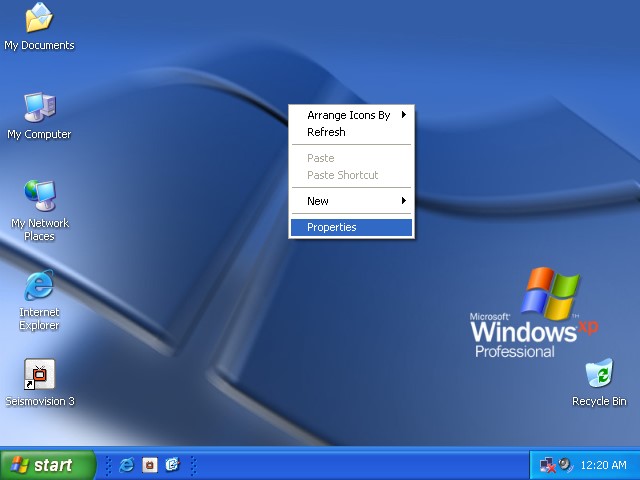Click the Show Desktop Quick Launch icon
The image size is (640, 480).
pyautogui.click(x=171, y=465)
